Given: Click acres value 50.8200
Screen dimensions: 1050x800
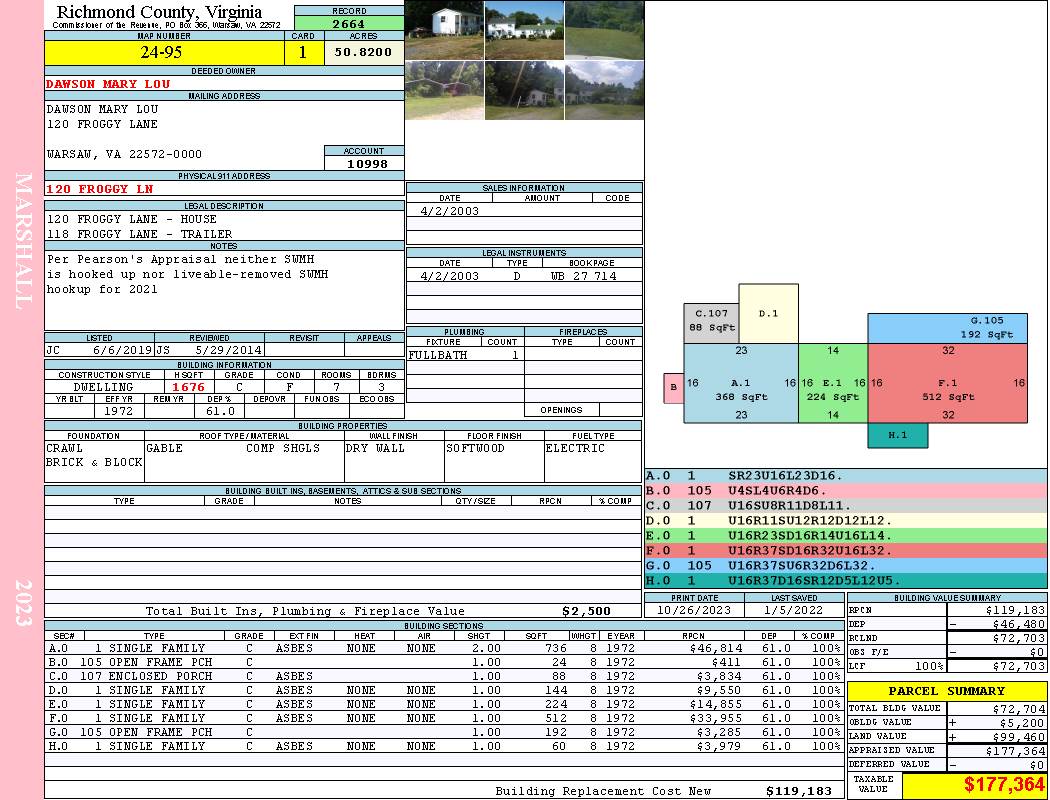Looking at the screenshot, I should [364, 52].
